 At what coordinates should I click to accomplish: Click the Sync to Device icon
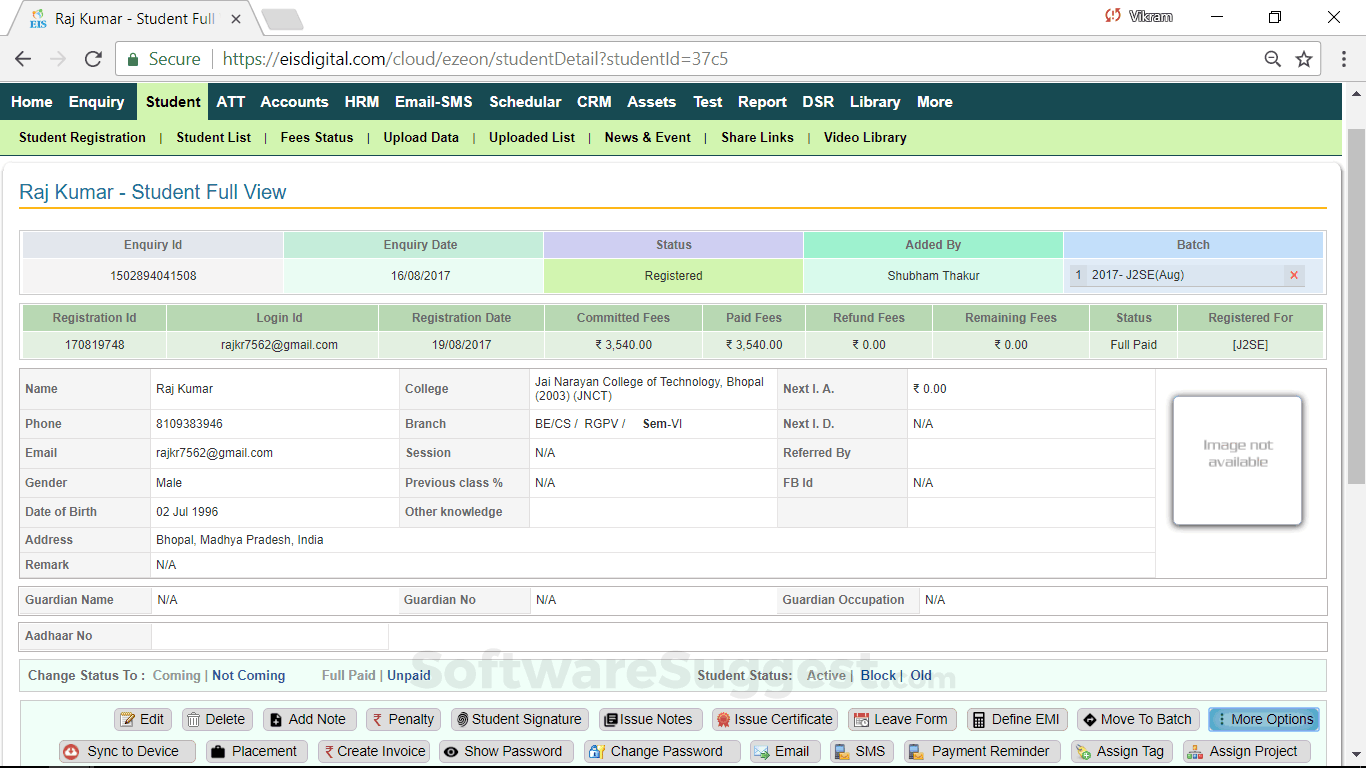70,752
